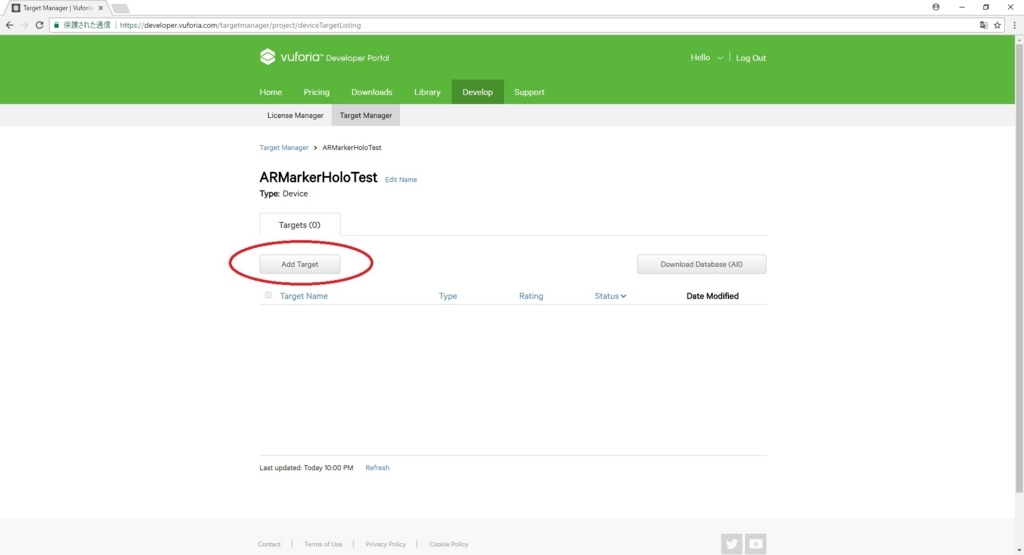Open the Home menu item
This screenshot has width=1024, height=555.
270,92
